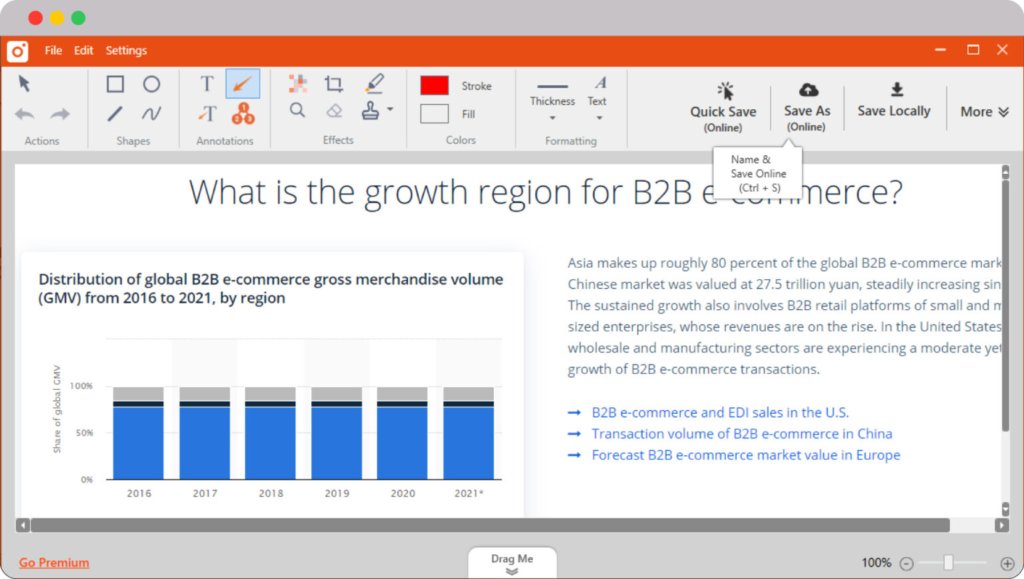1024x579 pixels.
Task: Select the Text annotation tool
Action: point(207,85)
